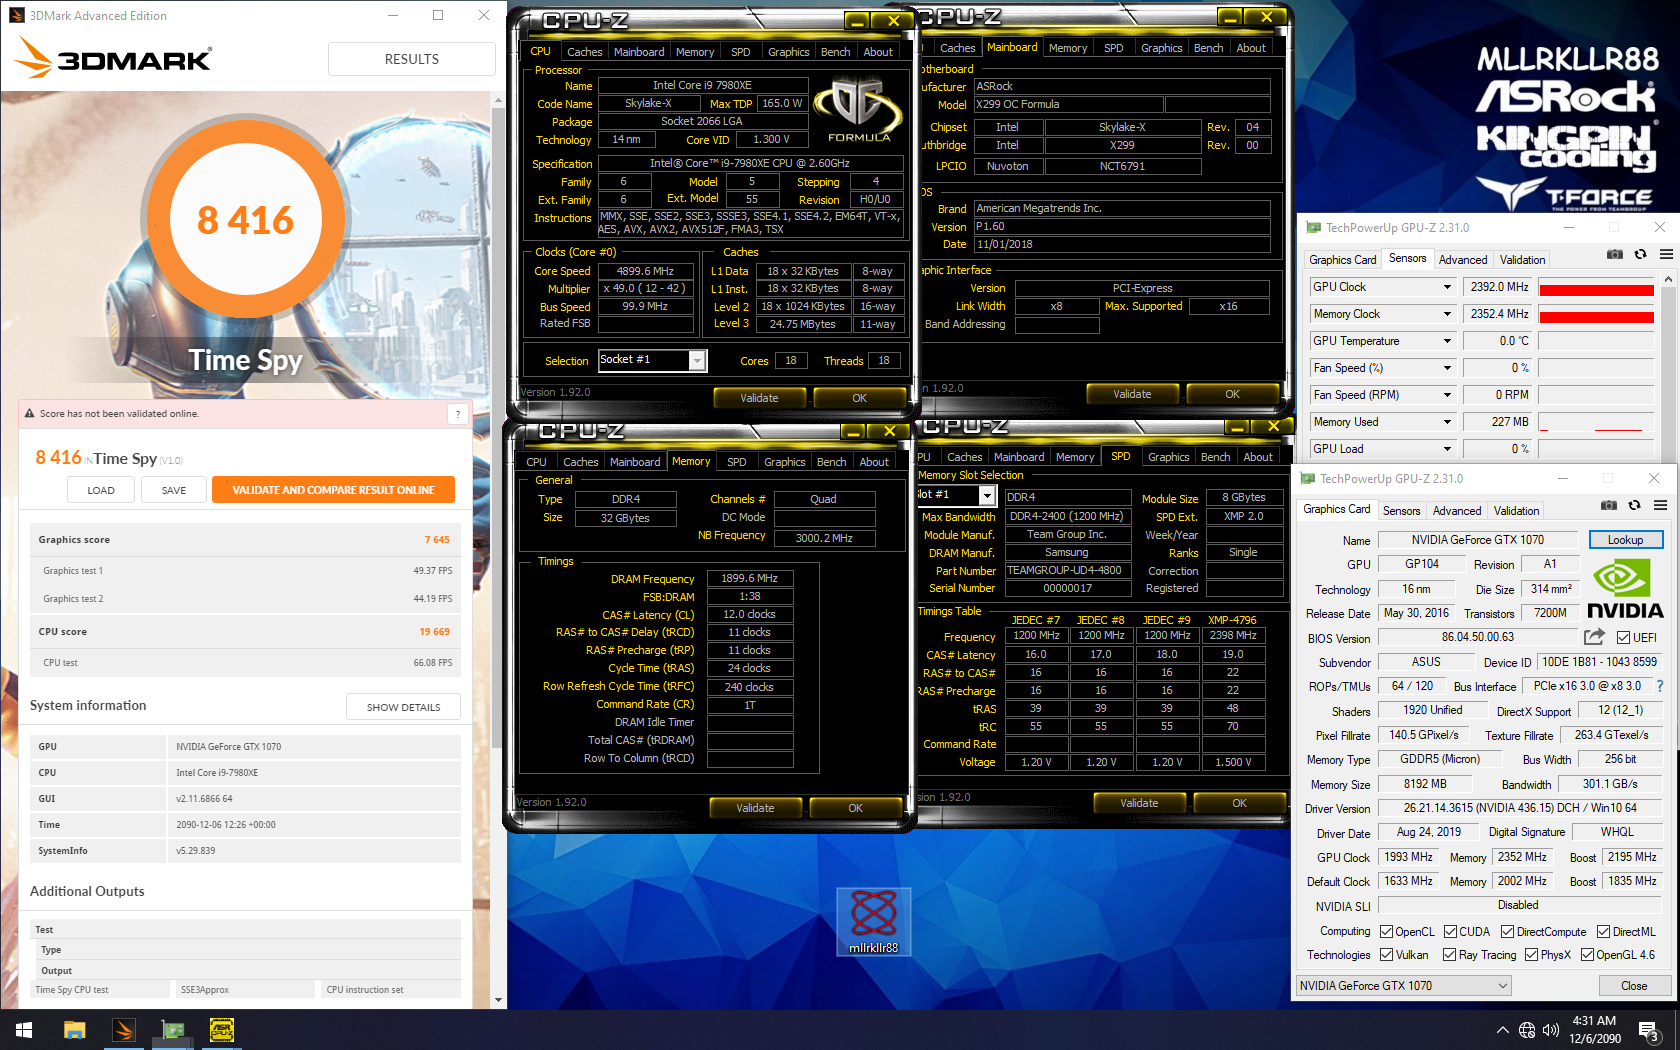Open the NVIDIA GeForce GTX 1070 GPU selector dropdown
This screenshot has width=1680, height=1050.
tap(1404, 986)
